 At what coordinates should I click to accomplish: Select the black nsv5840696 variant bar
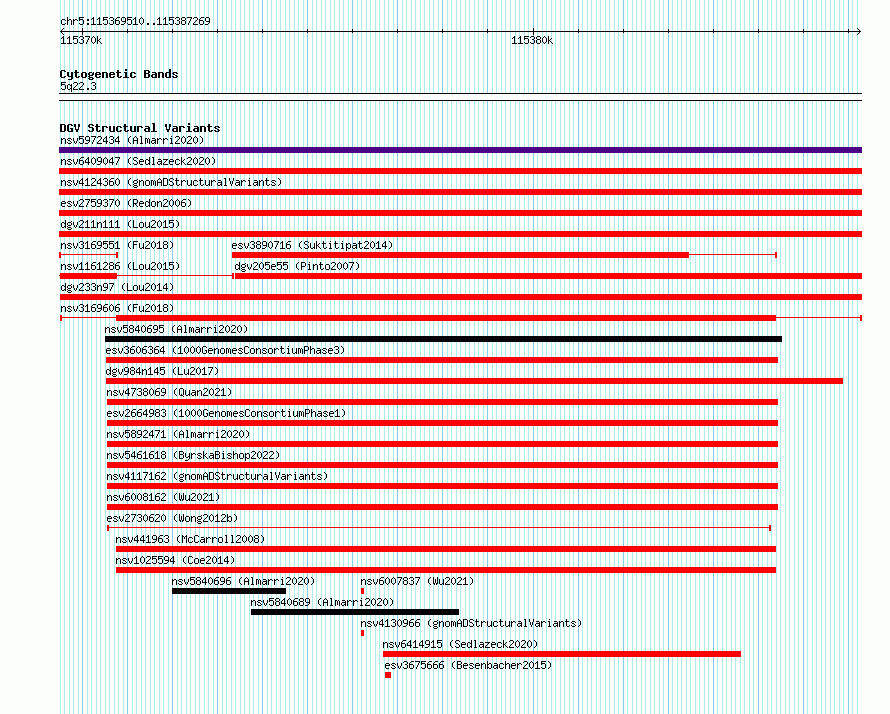point(229,591)
